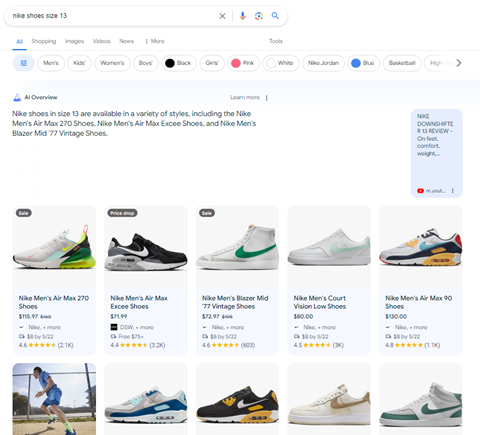
Task: Click the $130.00 price text
Action: 396,316
